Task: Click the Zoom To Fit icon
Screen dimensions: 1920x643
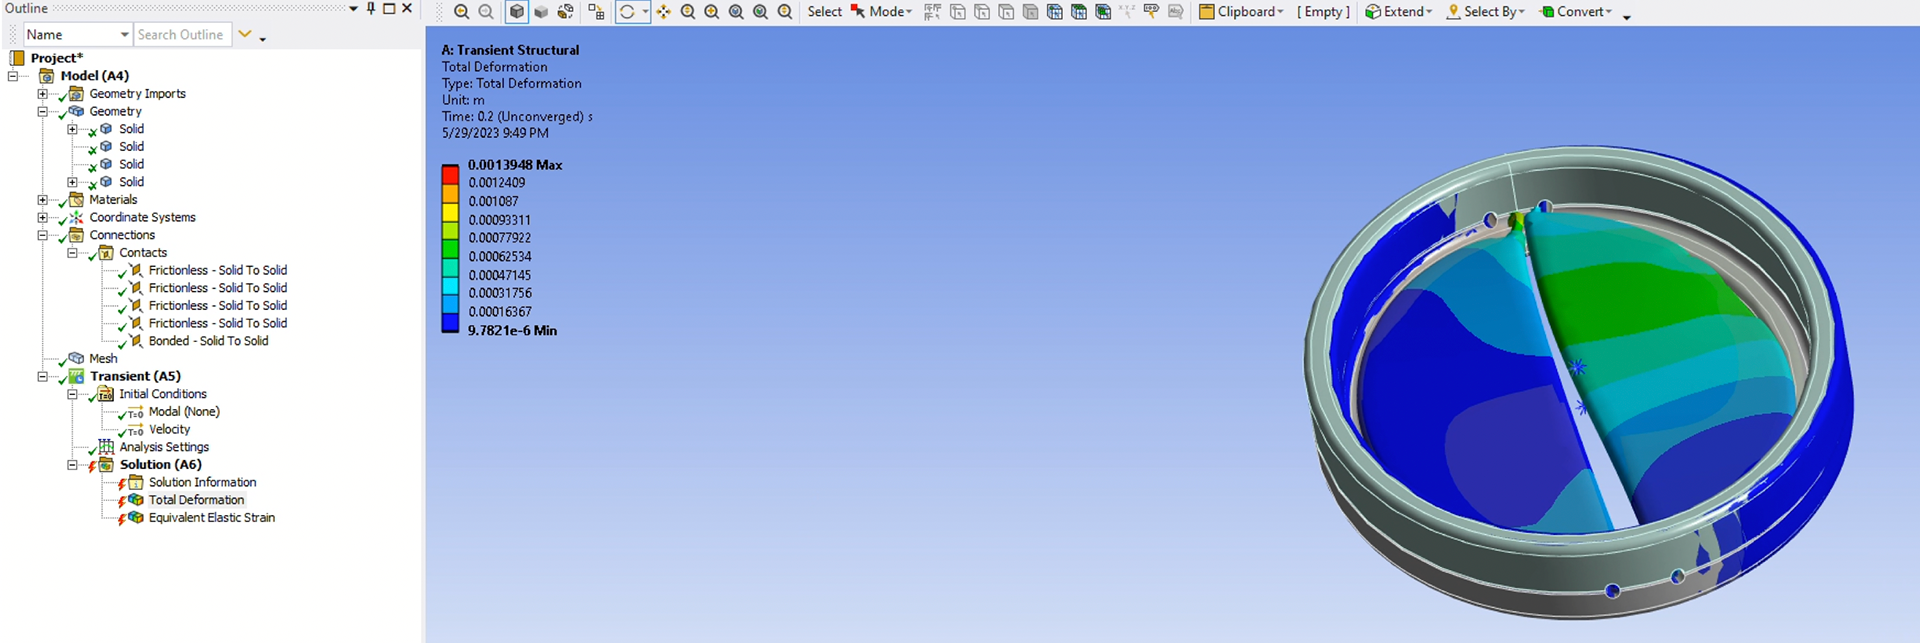Action: pos(736,12)
